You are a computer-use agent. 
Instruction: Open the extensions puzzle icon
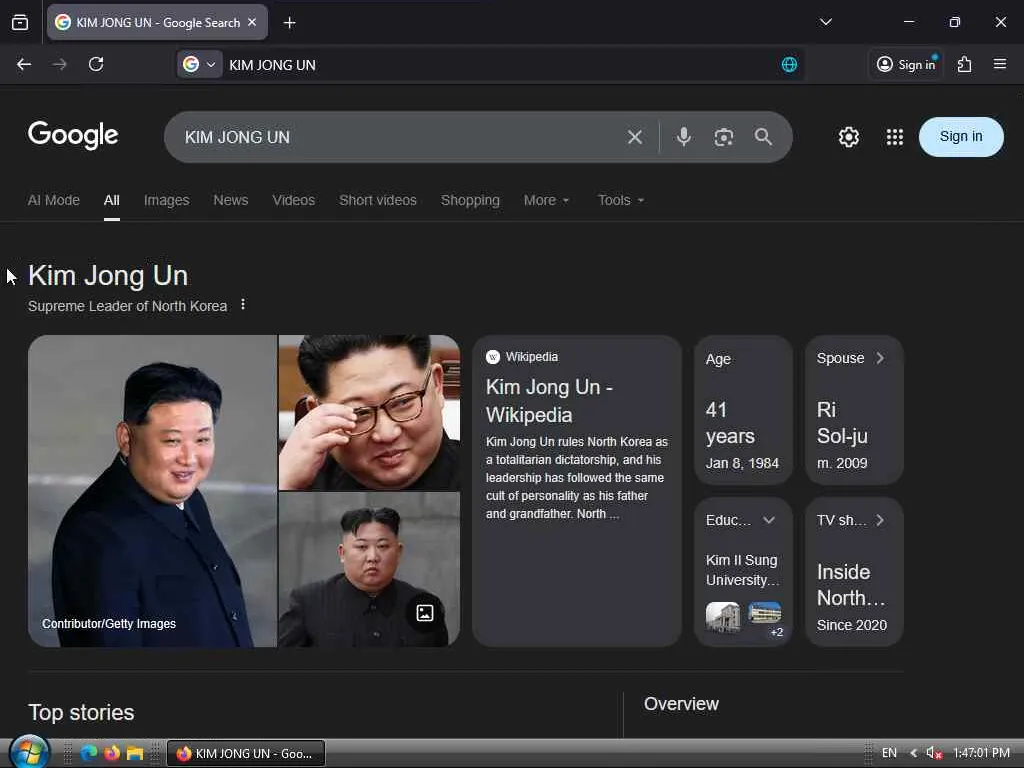[965, 64]
